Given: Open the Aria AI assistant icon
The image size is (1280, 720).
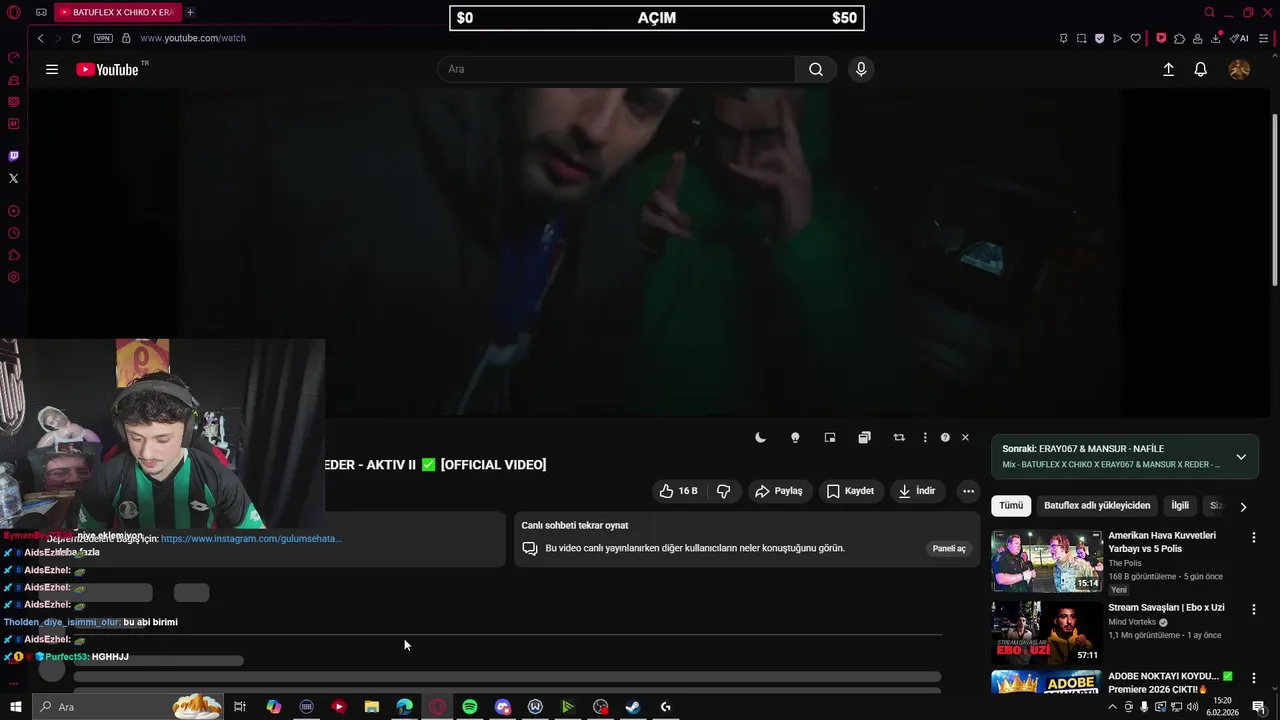Looking at the screenshot, I should (1240, 38).
